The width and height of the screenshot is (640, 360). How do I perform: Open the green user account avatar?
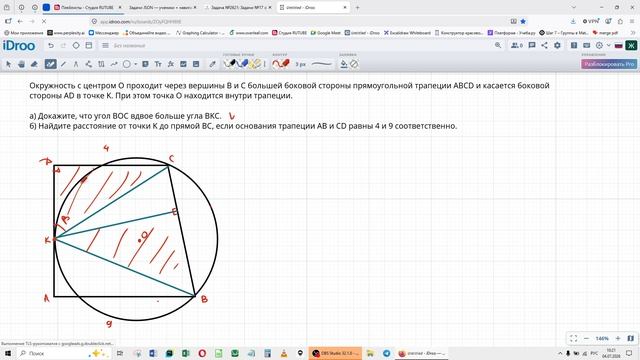631,45
